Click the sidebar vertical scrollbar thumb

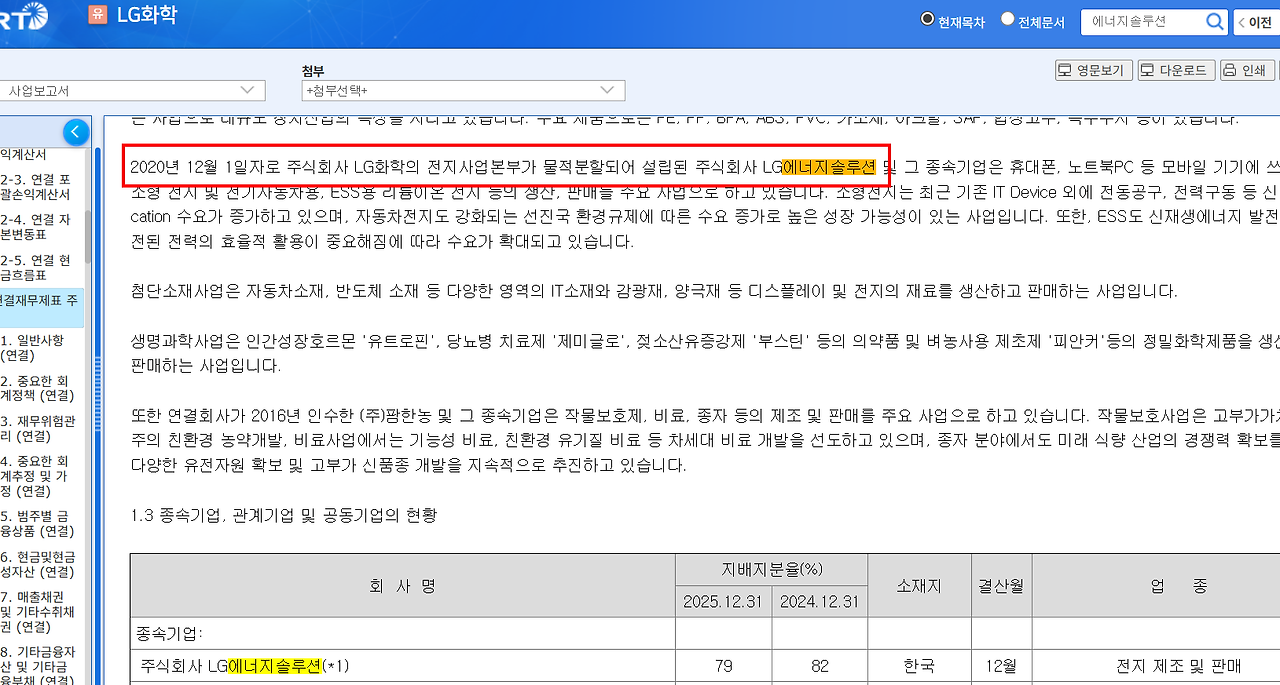(x=89, y=235)
